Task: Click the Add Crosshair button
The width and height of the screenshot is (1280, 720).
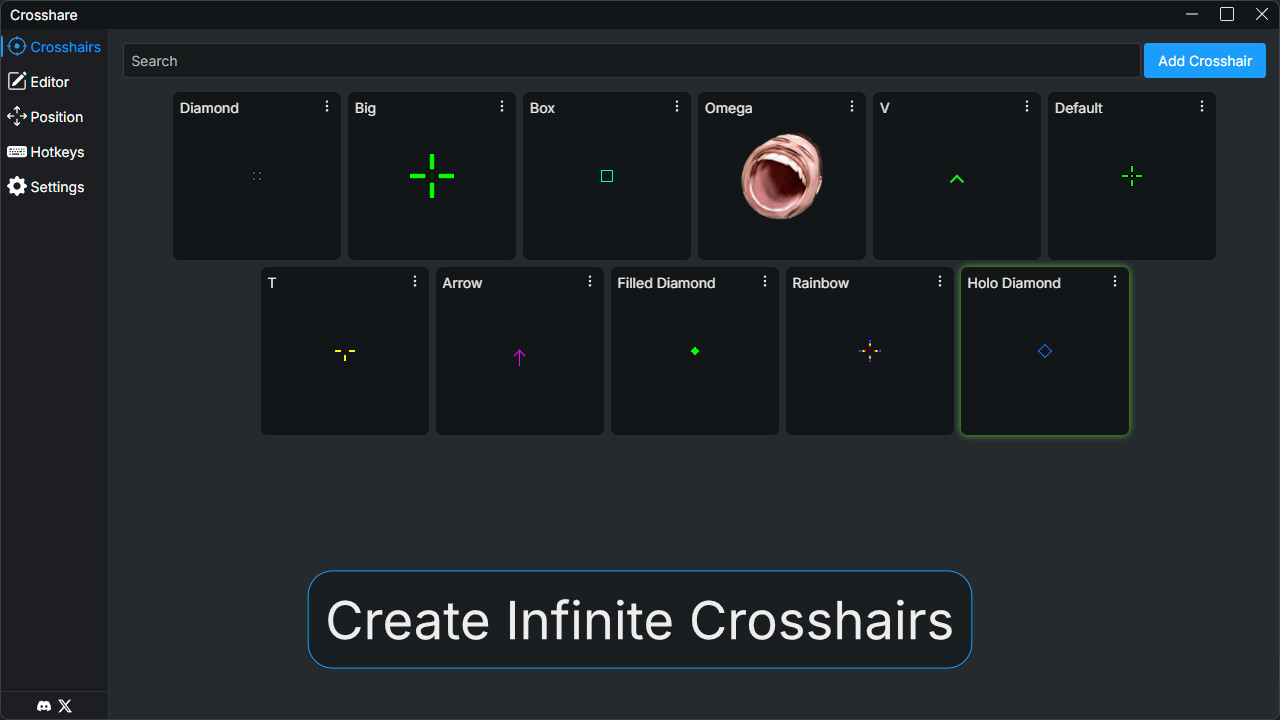Action: [1204, 61]
